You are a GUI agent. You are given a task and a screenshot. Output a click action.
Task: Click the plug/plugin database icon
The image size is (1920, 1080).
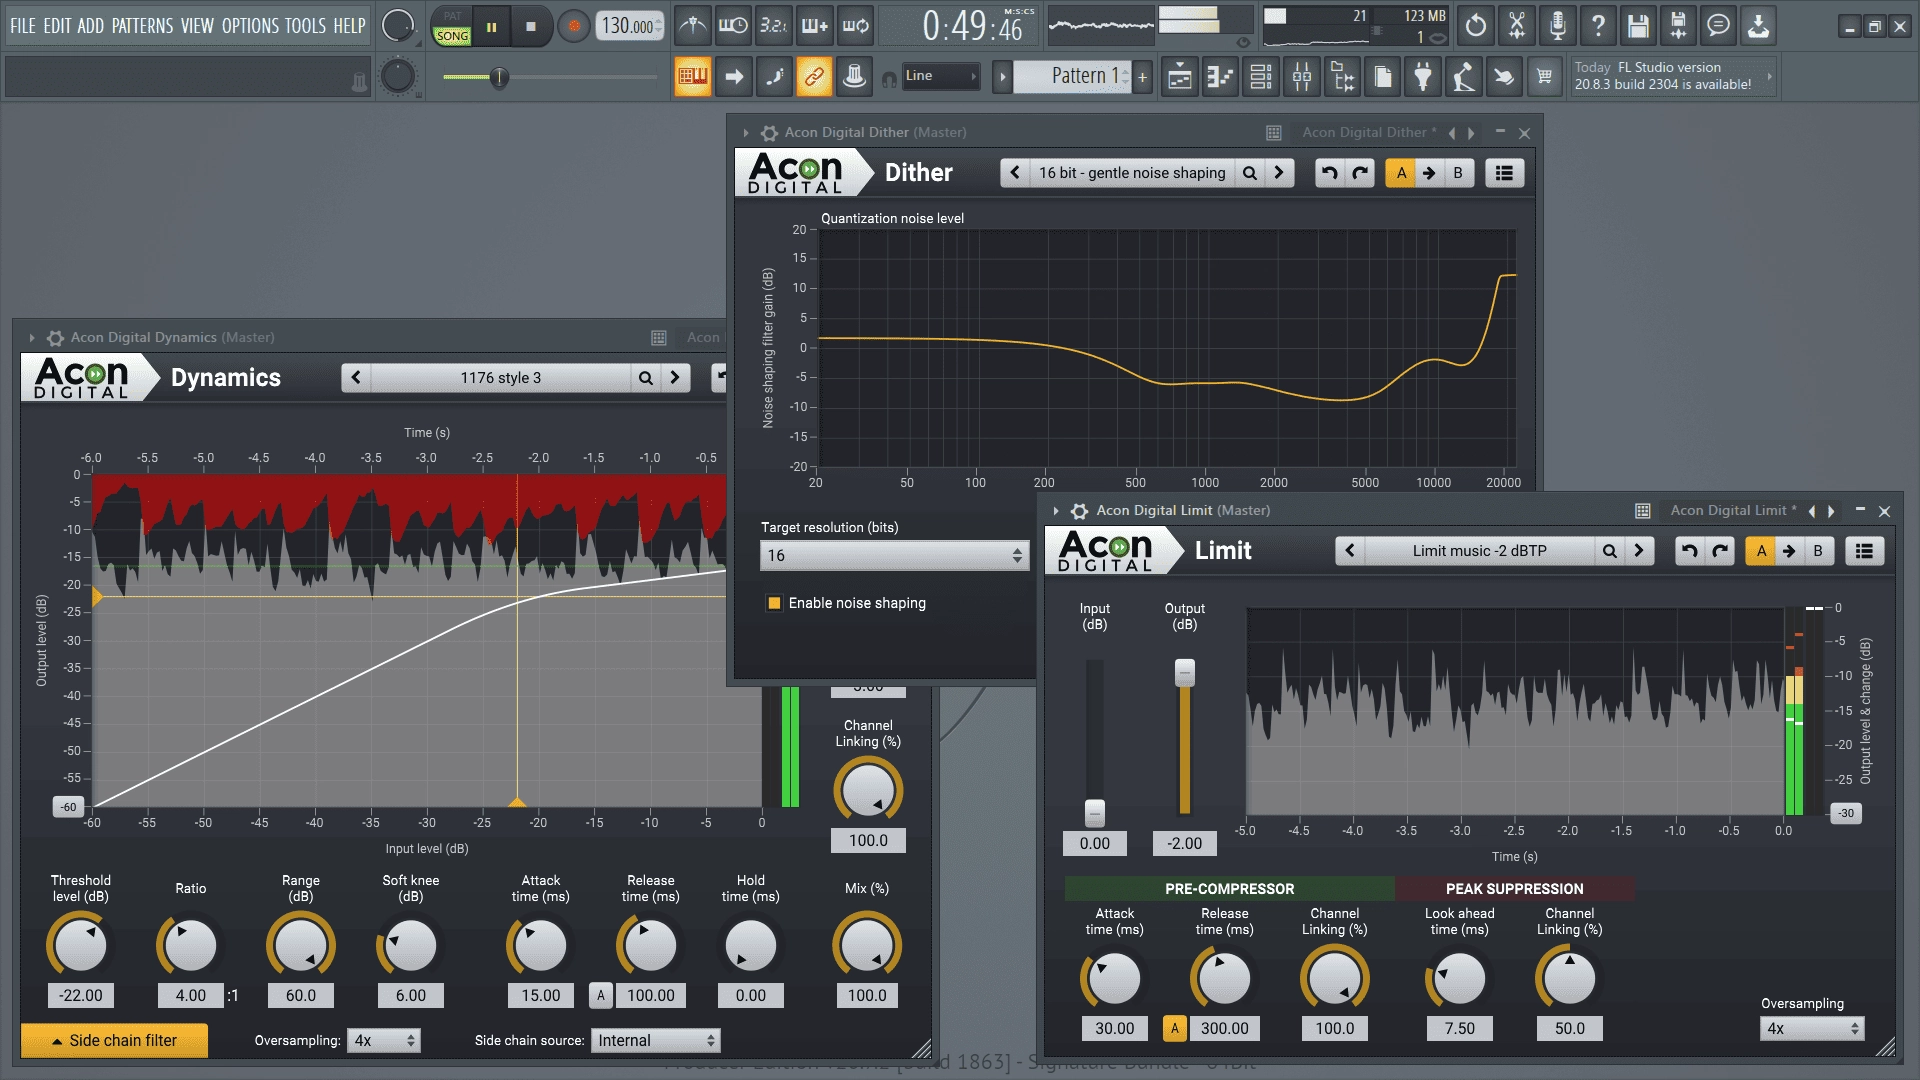point(1423,77)
